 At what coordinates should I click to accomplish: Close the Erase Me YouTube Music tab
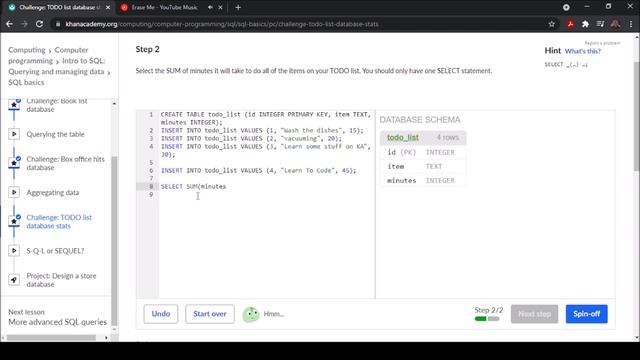(x=220, y=7)
